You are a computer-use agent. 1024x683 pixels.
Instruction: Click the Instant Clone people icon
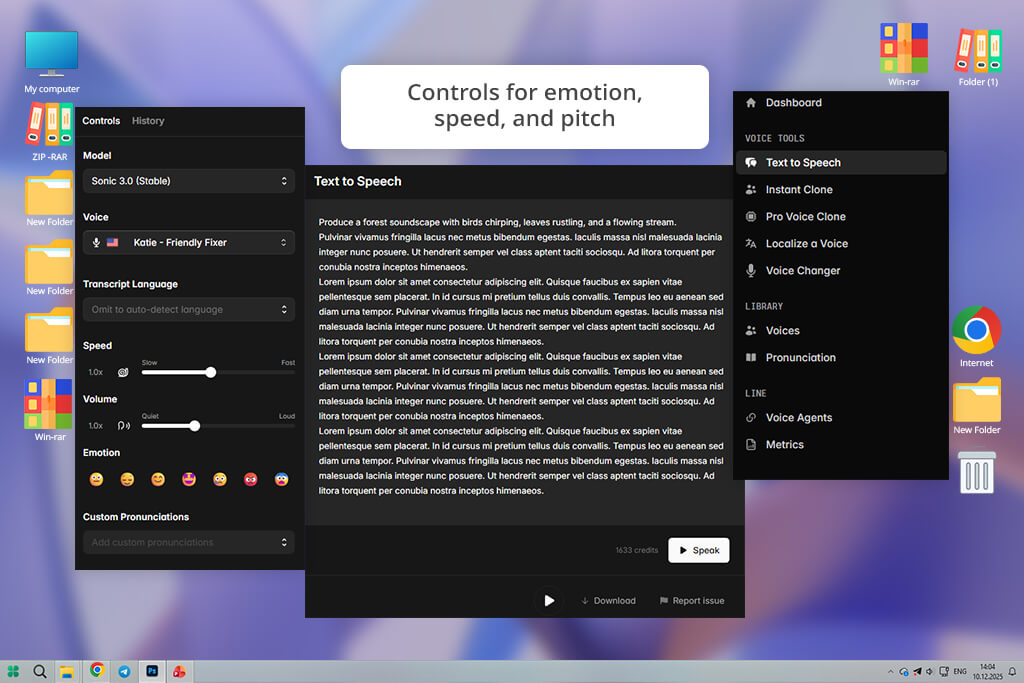point(751,189)
